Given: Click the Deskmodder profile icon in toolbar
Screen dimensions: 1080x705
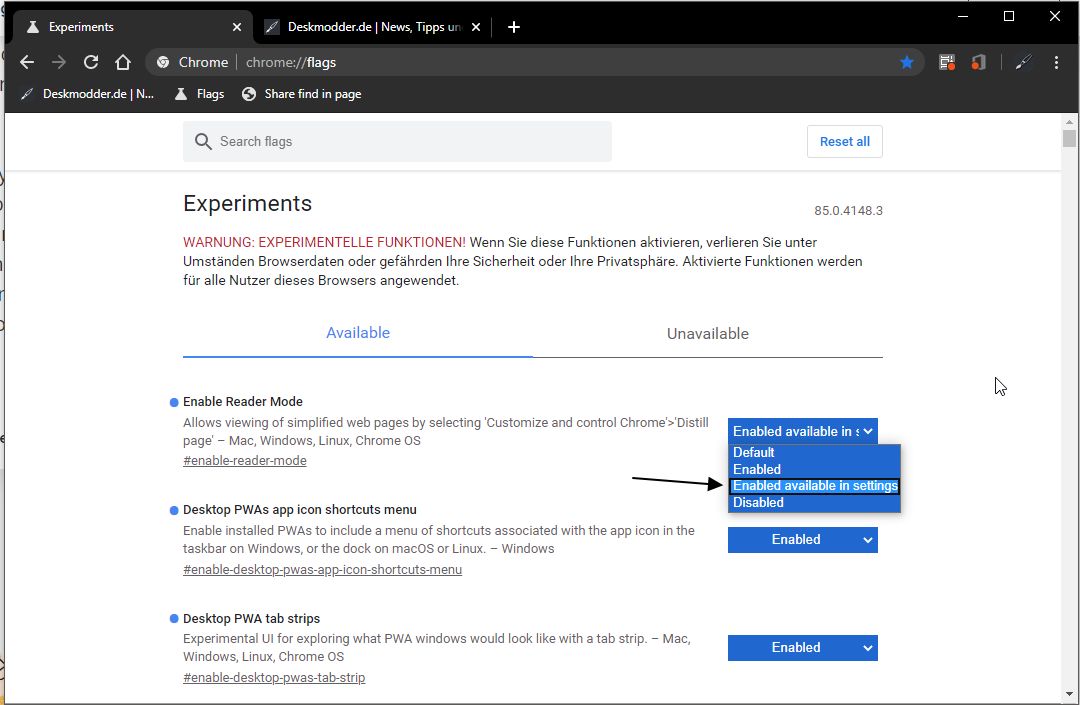Looking at the screenshot, I should click(1024, 63).
